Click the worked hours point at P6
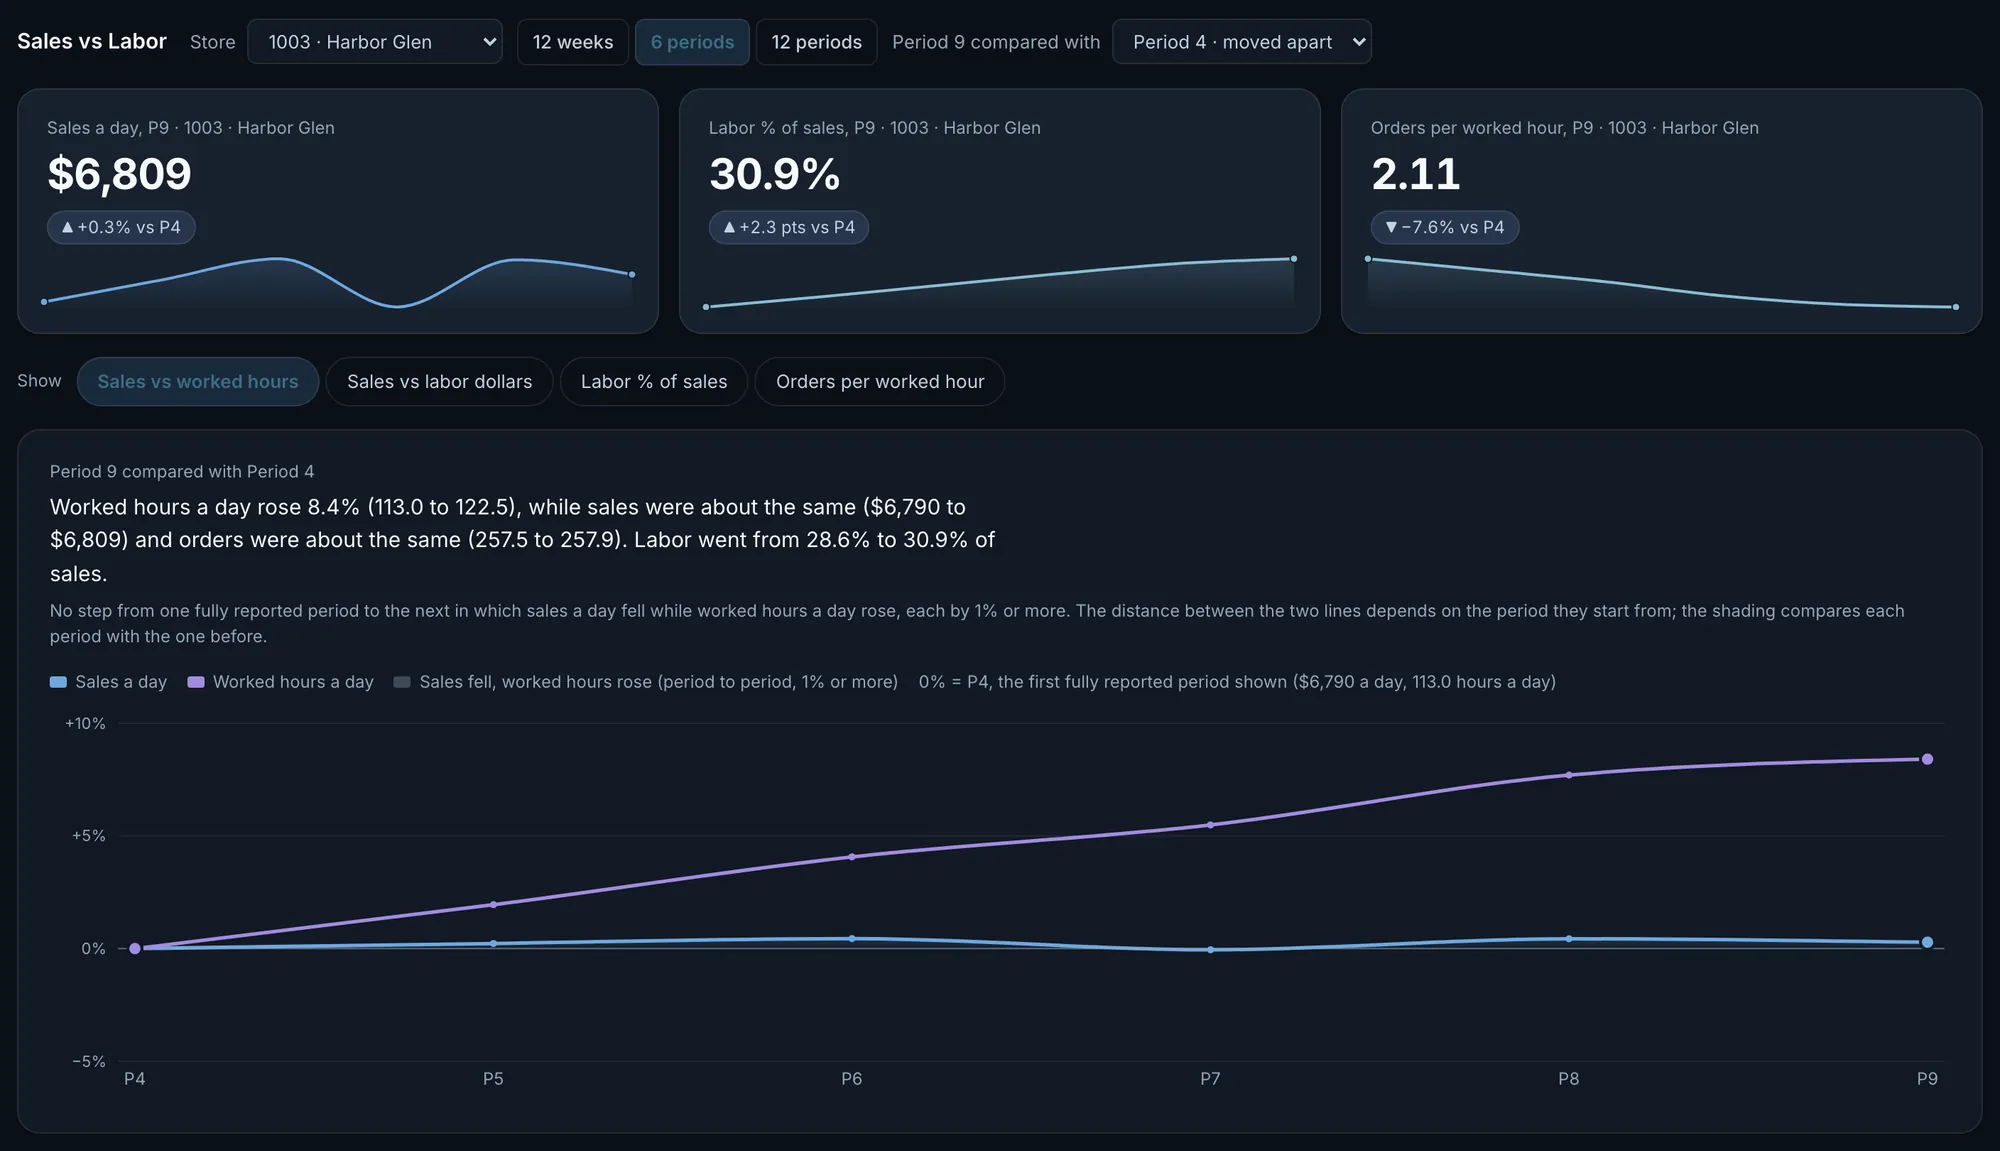2000x1151 pixels. click(x=852, y=857)
